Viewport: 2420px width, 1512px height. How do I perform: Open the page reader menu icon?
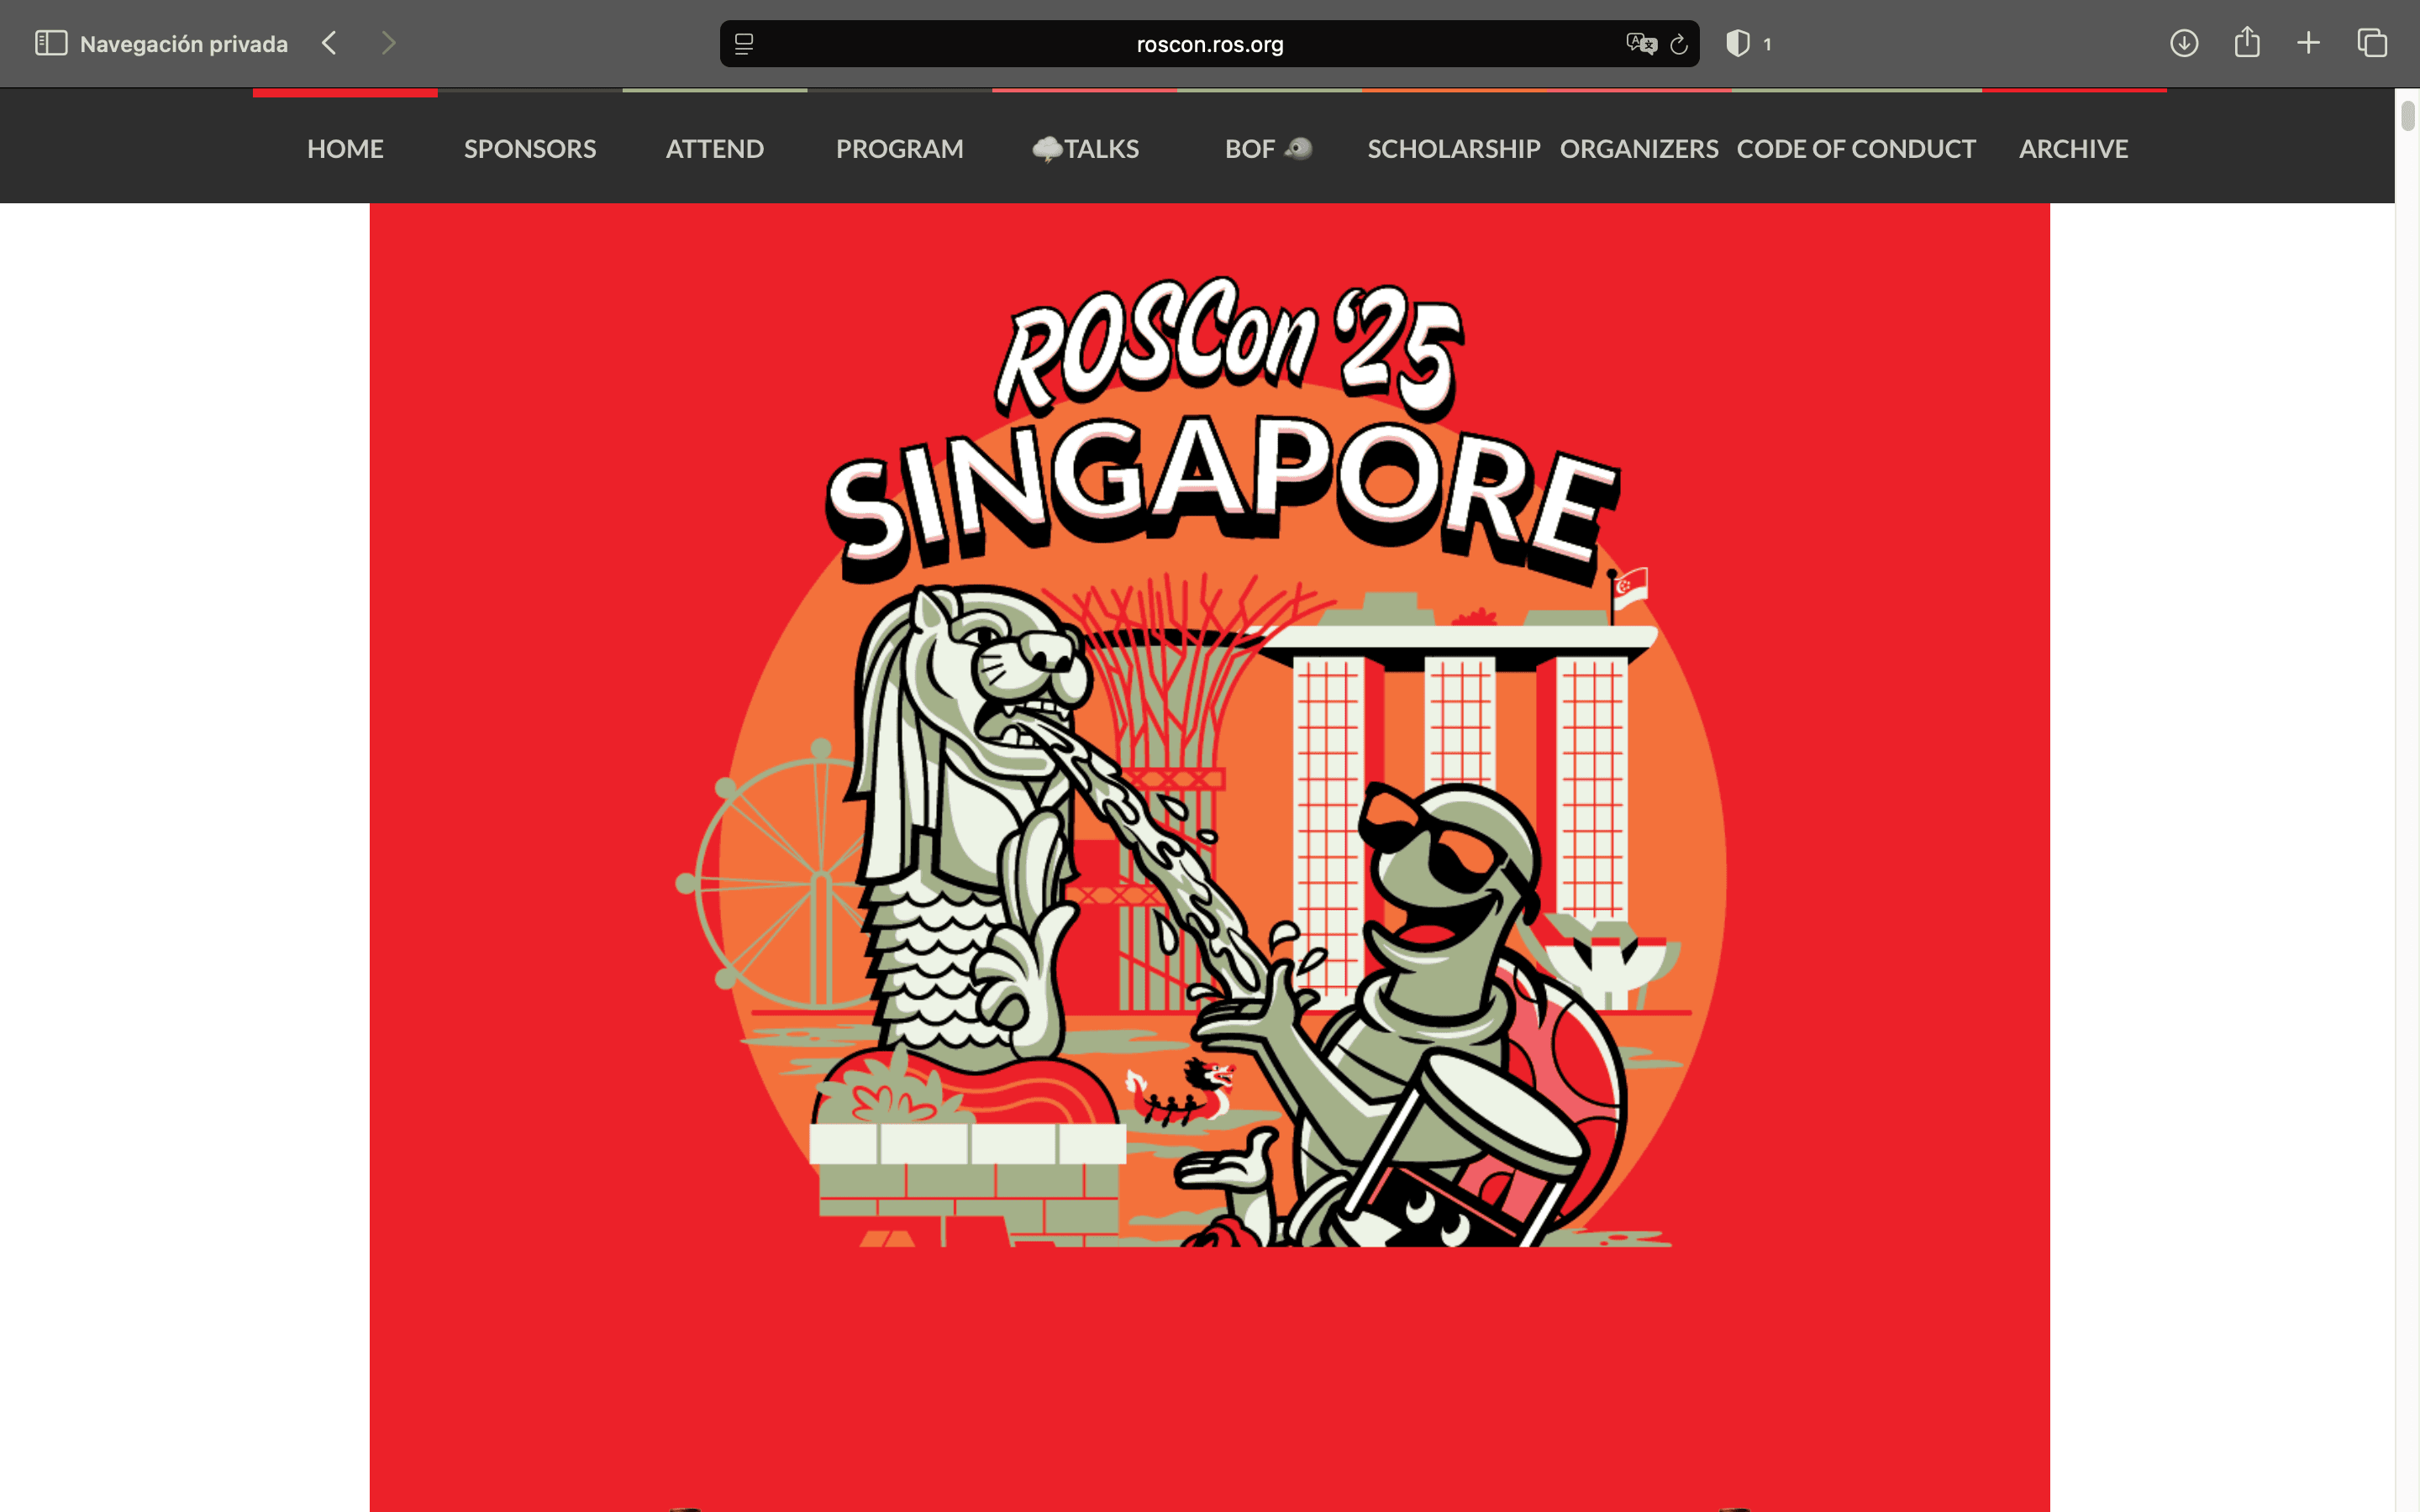pyautogui.click(x=744, y=44)
